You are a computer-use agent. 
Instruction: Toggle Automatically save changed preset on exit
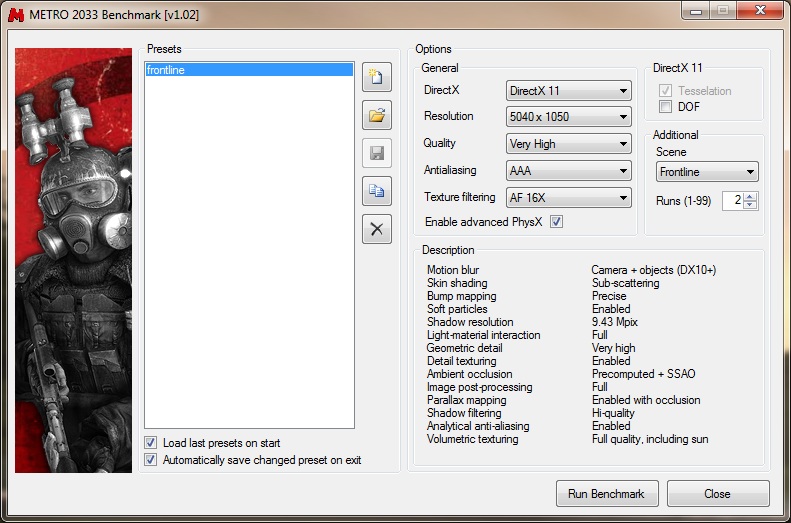pos(151,460)
